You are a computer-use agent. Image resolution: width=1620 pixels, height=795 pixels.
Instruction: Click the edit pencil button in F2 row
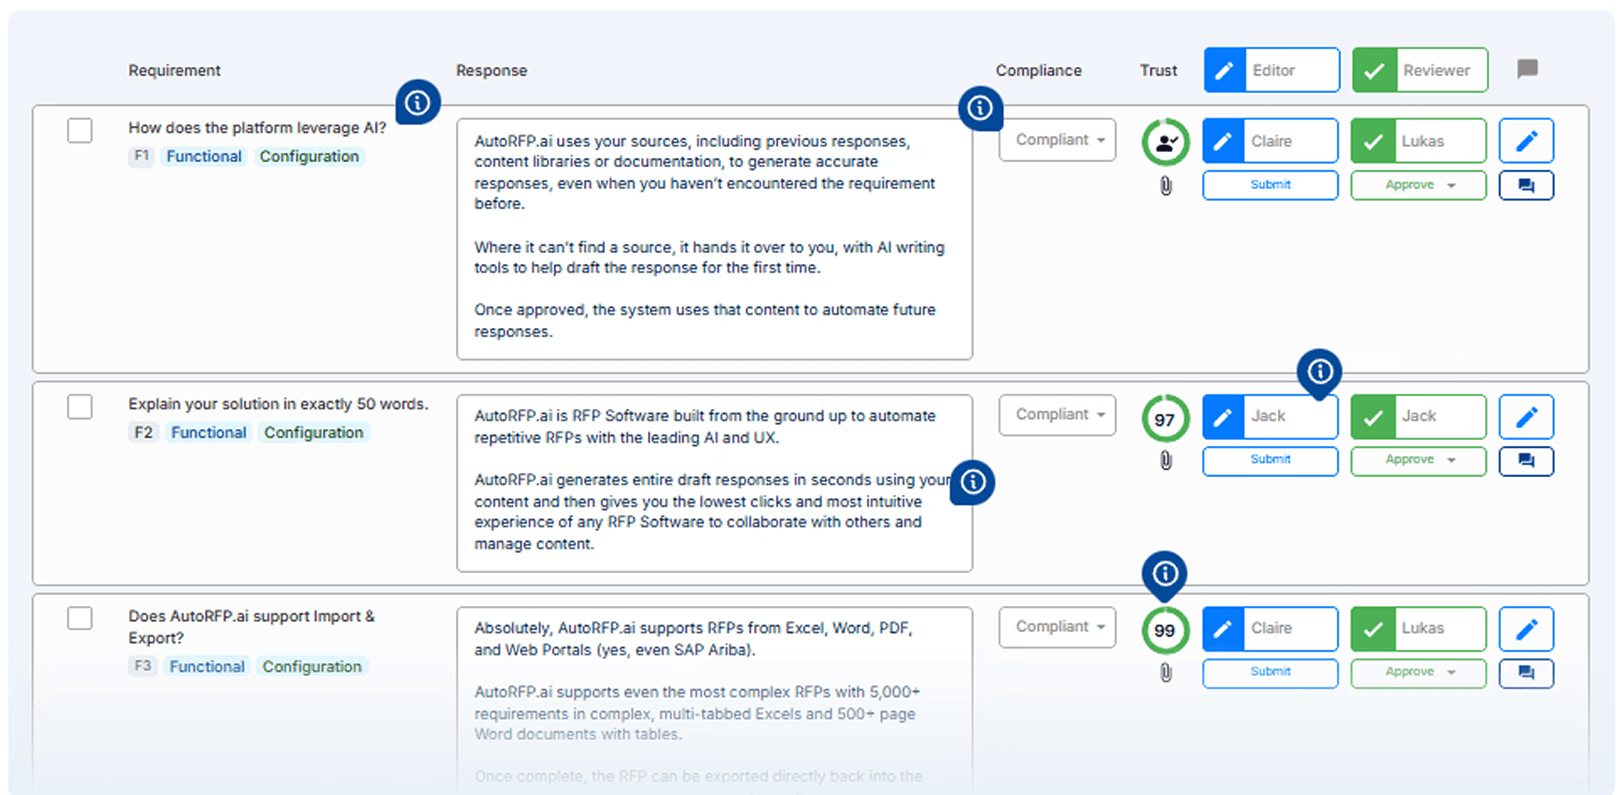(1526, 417)
